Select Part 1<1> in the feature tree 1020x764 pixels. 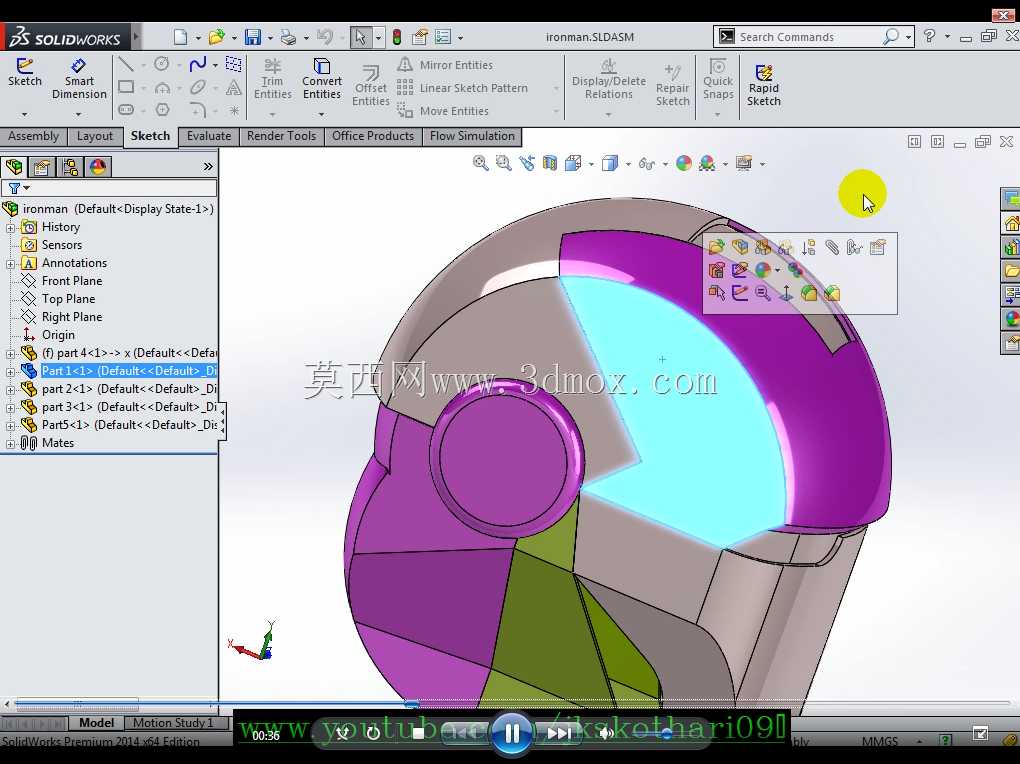(129, 371)
